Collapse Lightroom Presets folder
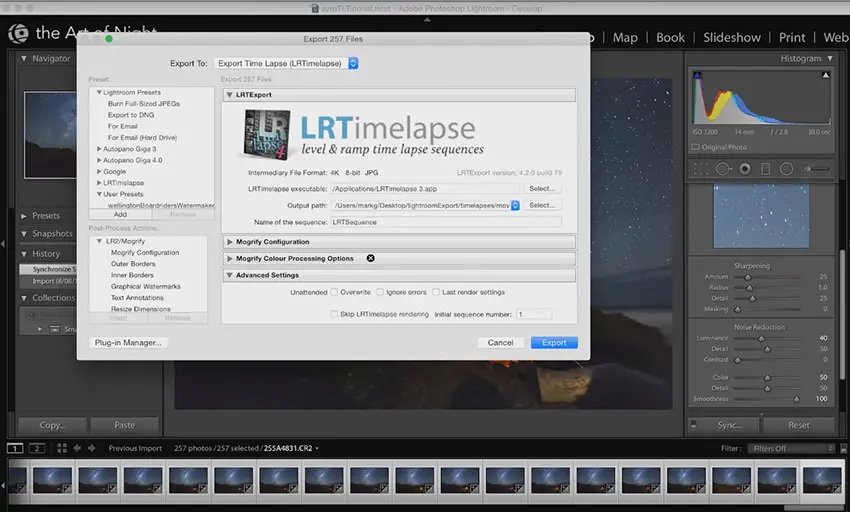This screenshot has height=512, width=850. pyautogui.click(x=99, y=92)
